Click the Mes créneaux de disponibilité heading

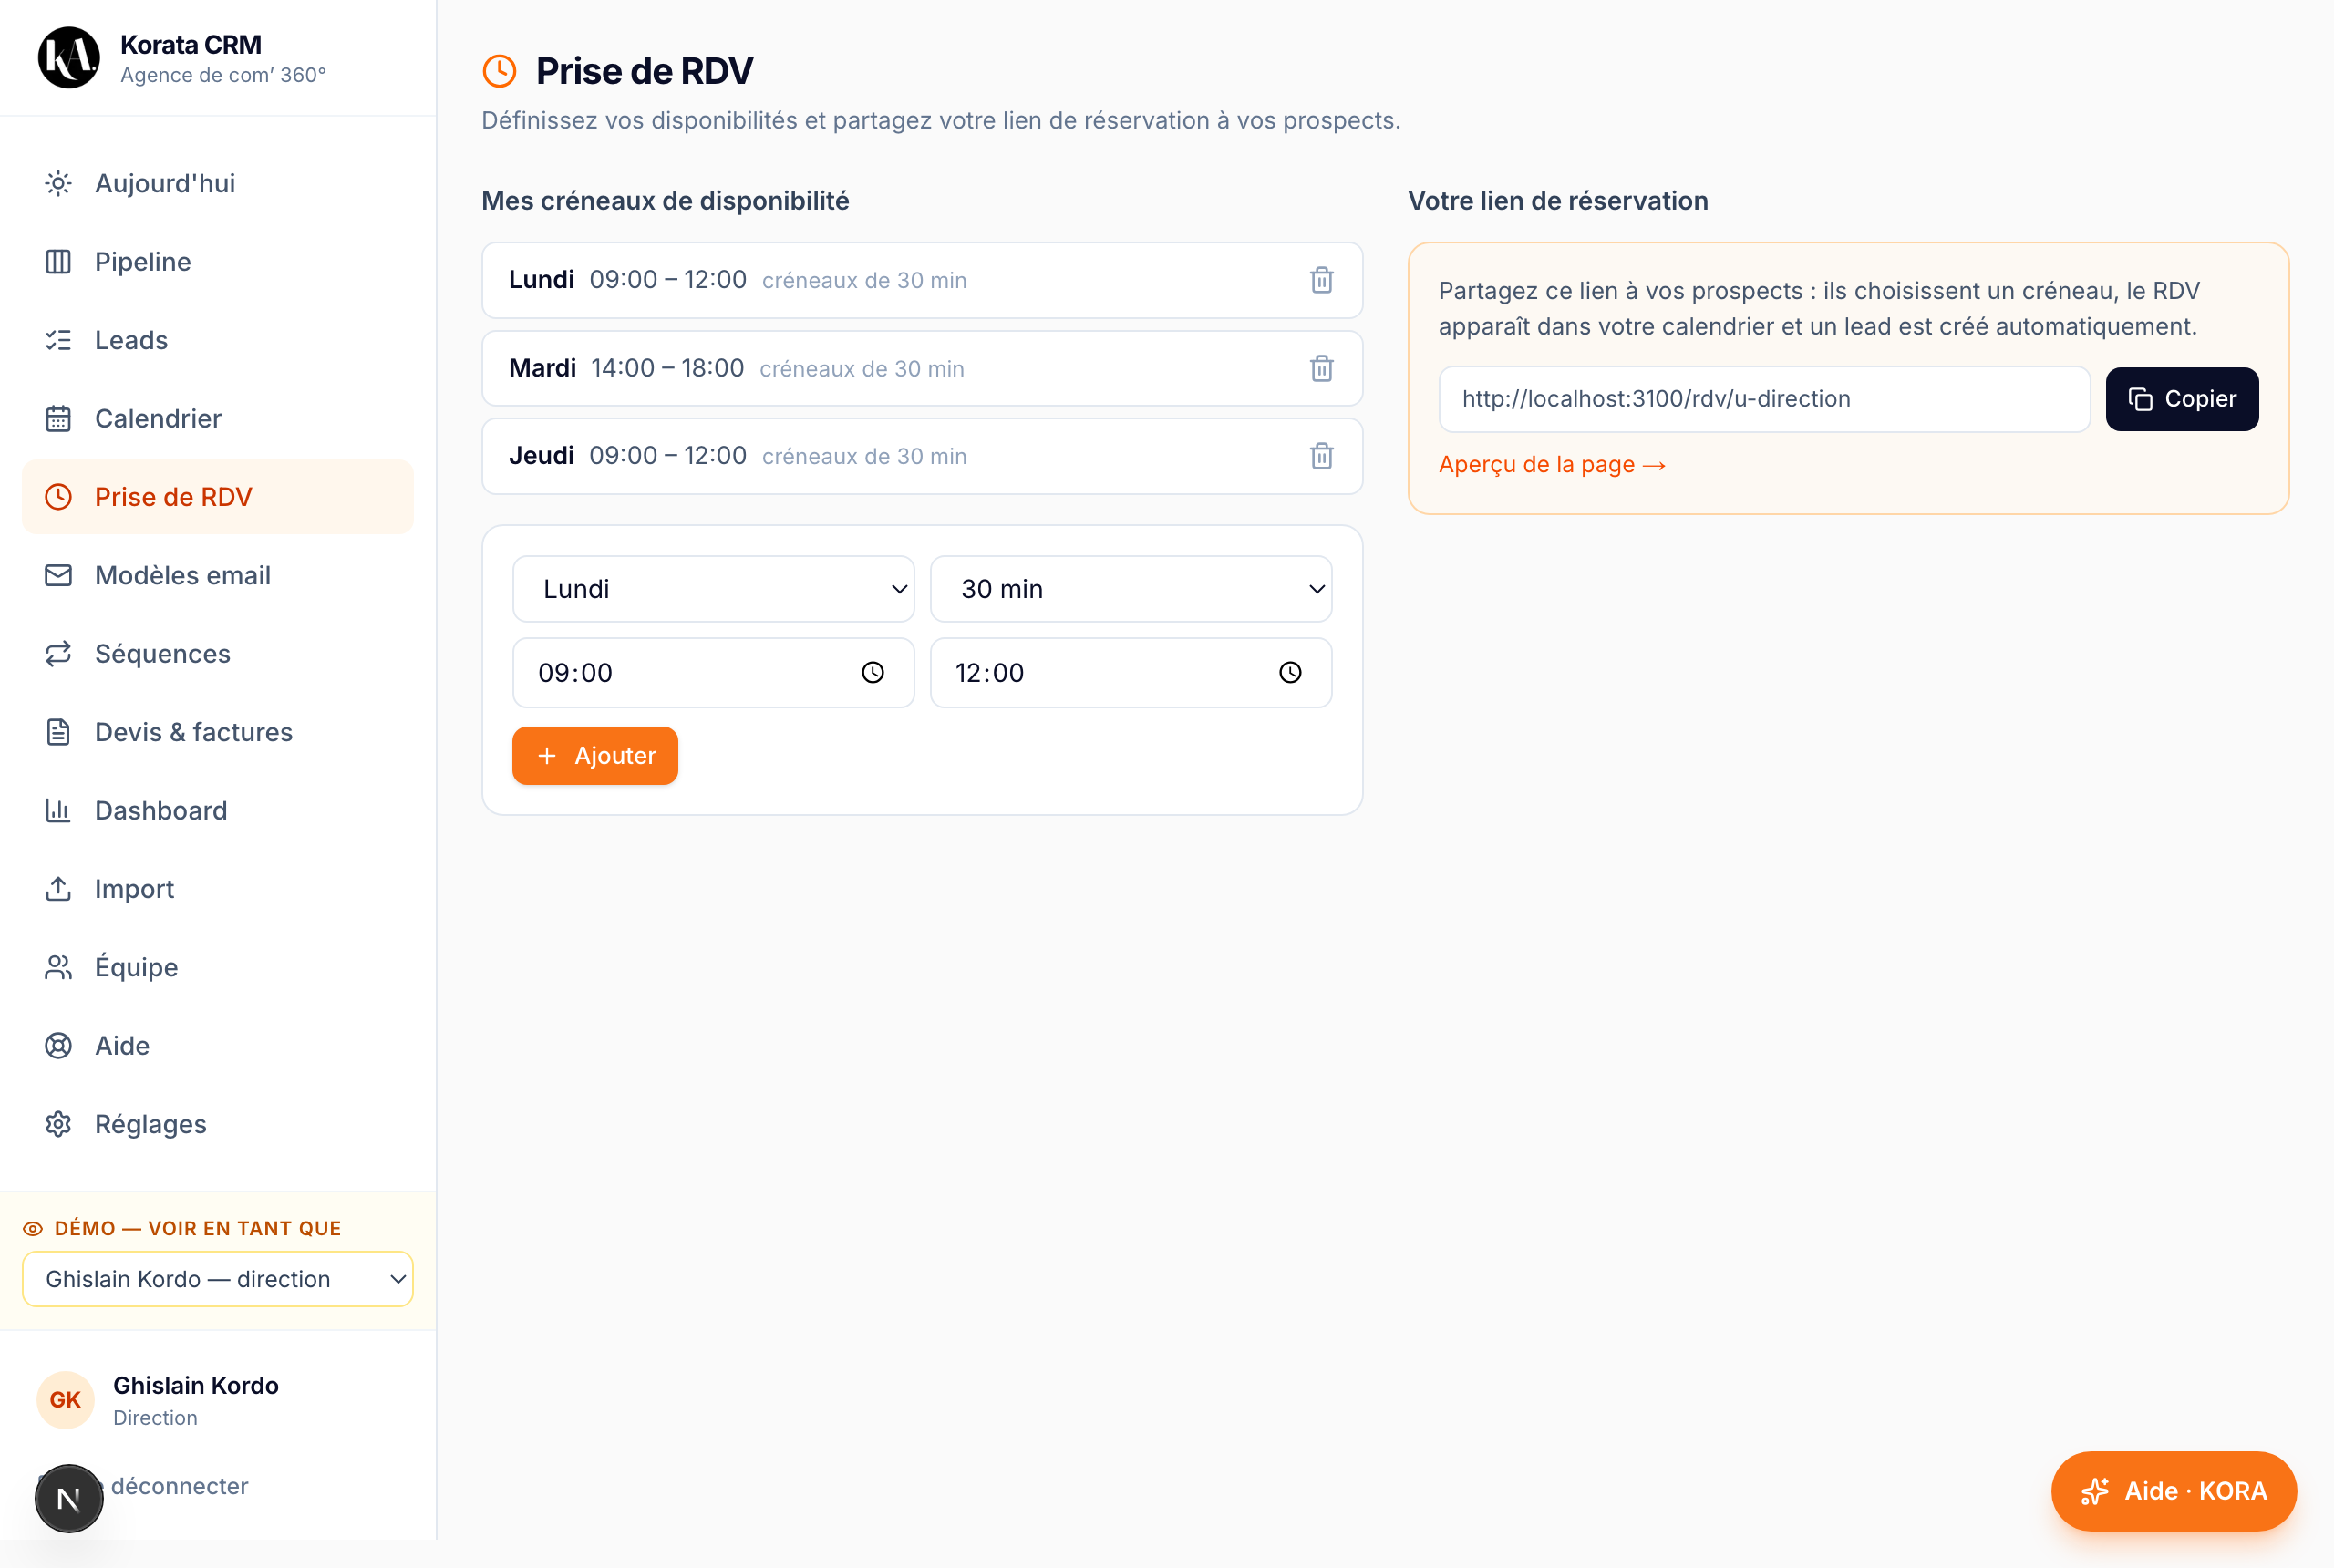tap(665, 201)
